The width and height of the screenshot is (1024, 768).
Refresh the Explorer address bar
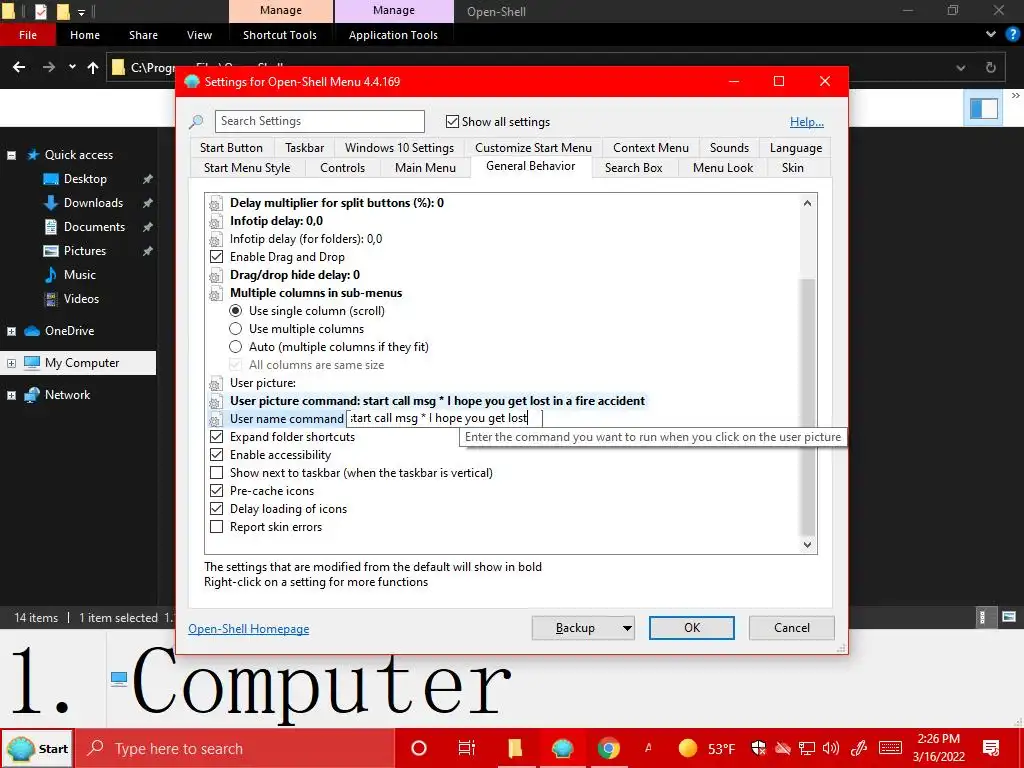(x=991, y=67)
